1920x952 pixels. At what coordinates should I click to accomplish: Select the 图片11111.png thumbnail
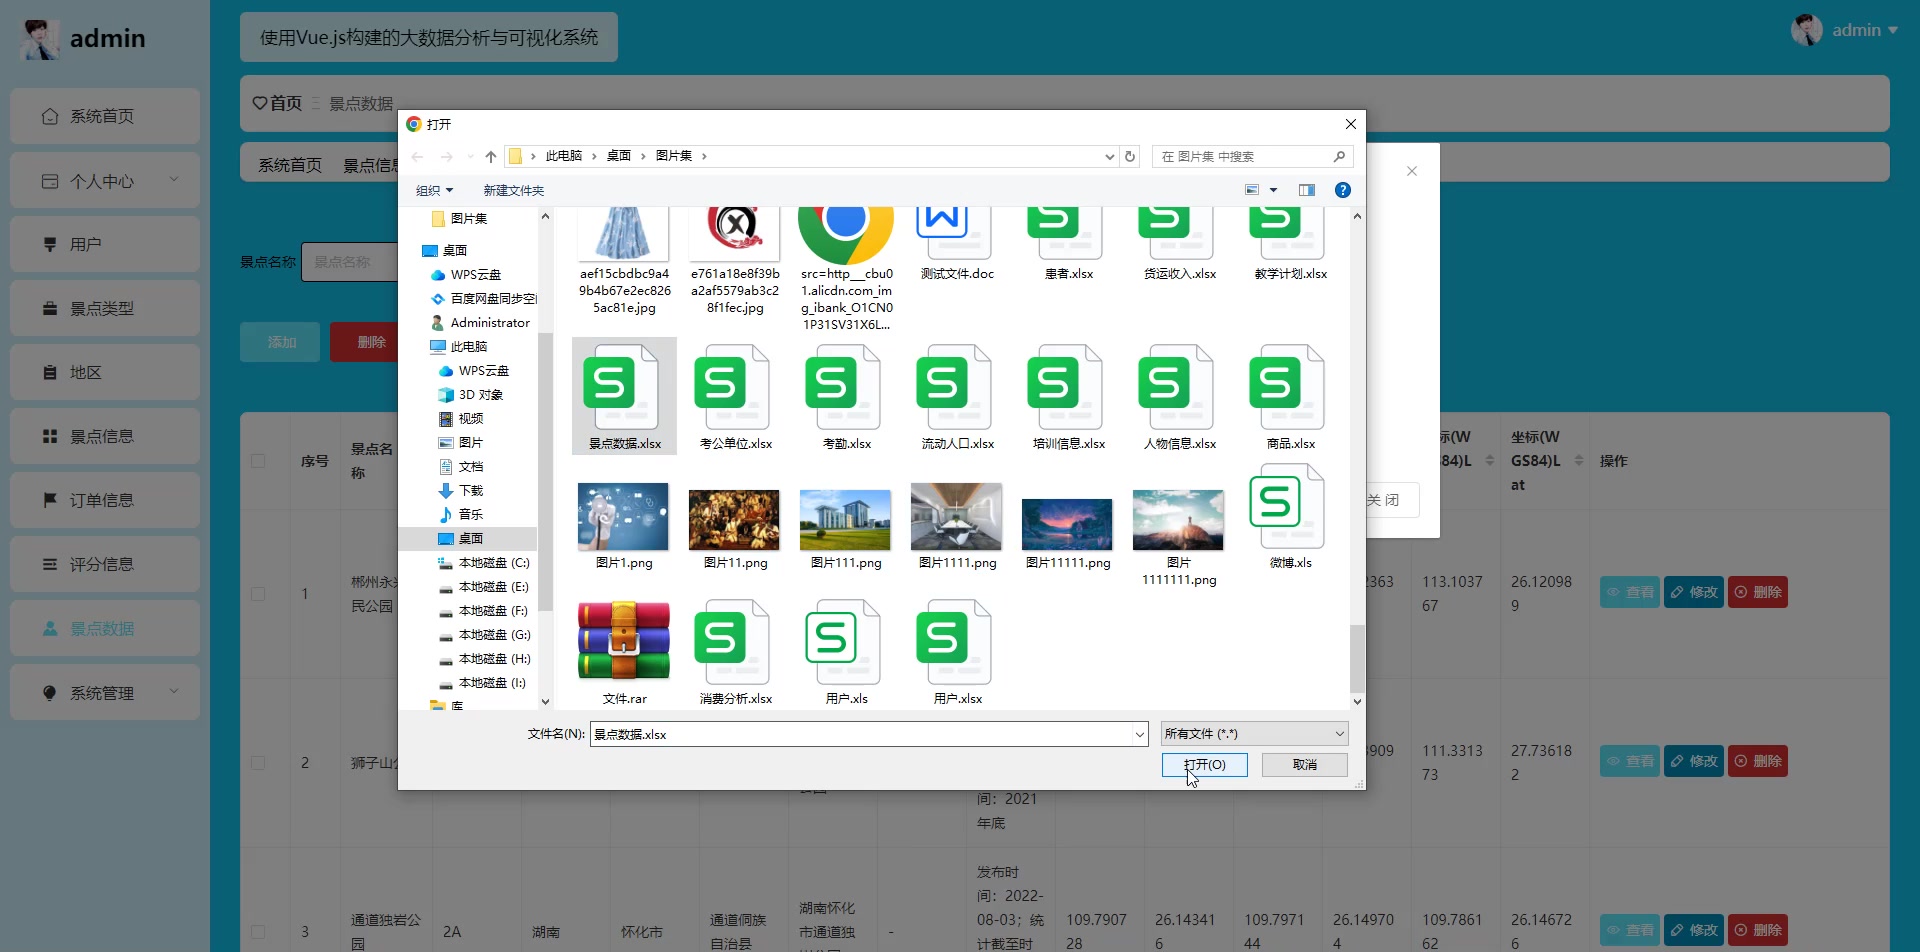pos(1068,526)
